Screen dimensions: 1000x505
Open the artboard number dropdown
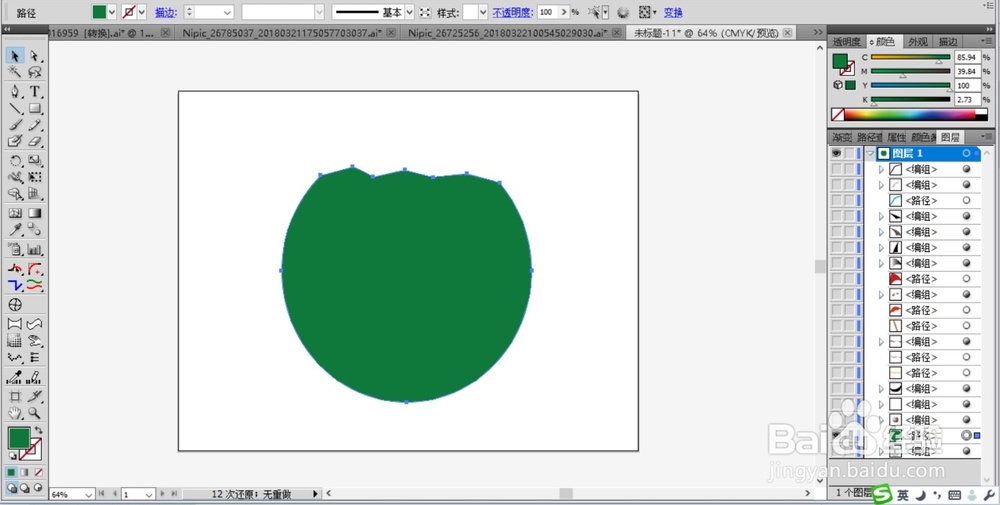[149, 494]
